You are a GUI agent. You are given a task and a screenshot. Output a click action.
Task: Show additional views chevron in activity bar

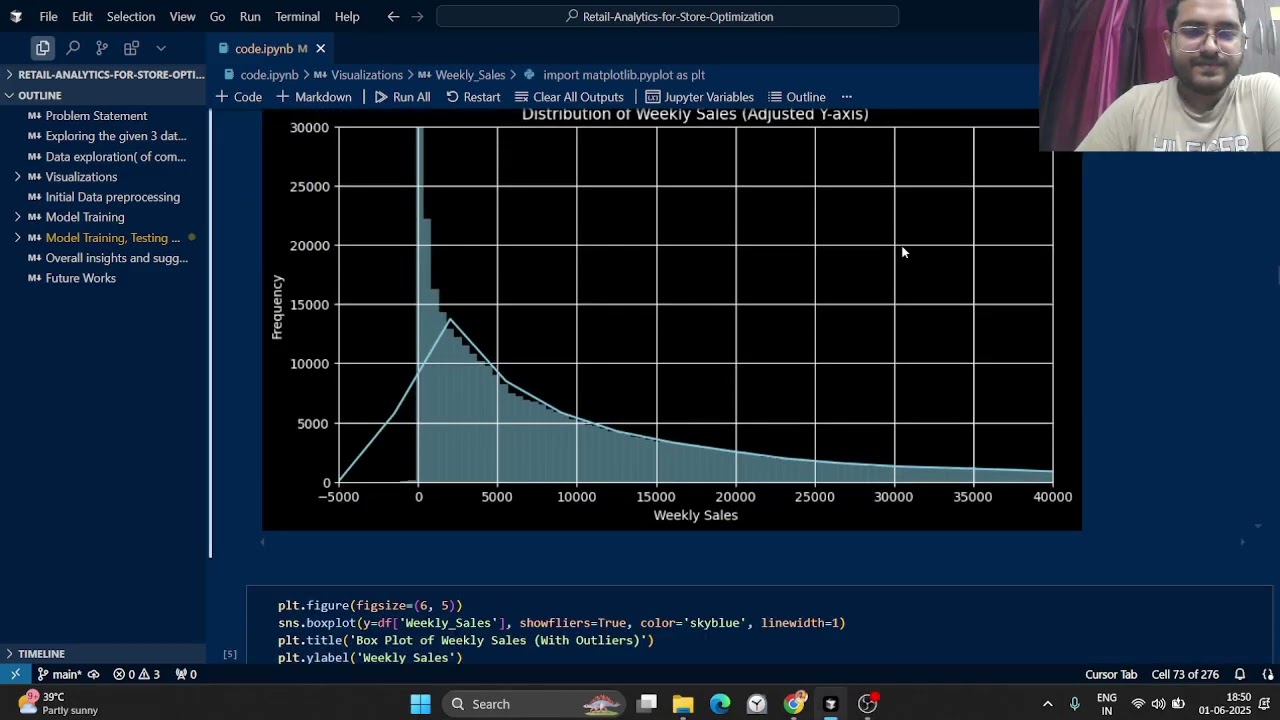tap(160, 48)
